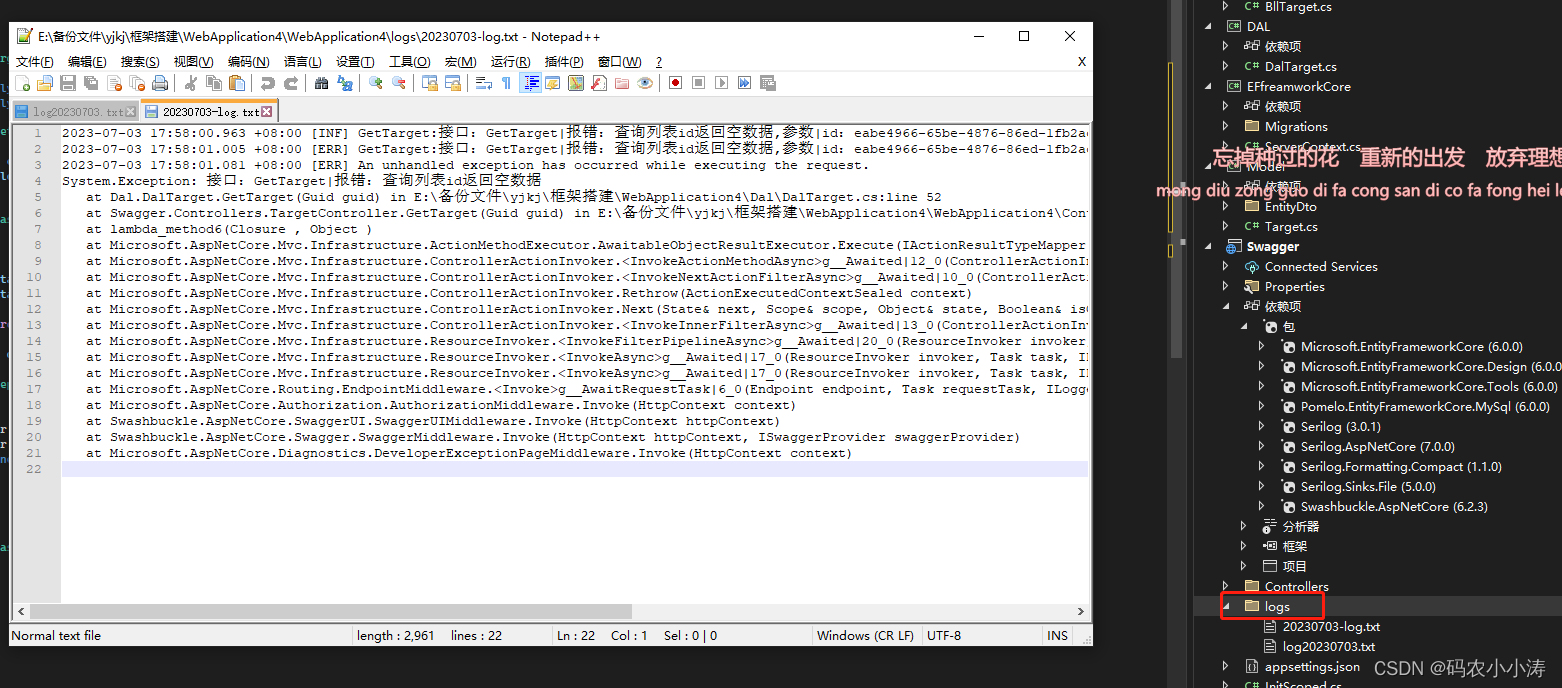Expand the Microsoft.EntityFrameworkCore (6.0.0) package
The height and width of the screenshot is (688, 1562).
[1262, 346]
